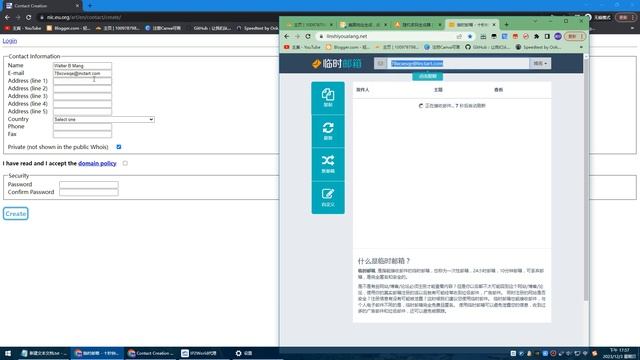The width and height of the screenshot is (640, 360).
Task: Bookmark the page with the star icon
Action: [470, 36]
